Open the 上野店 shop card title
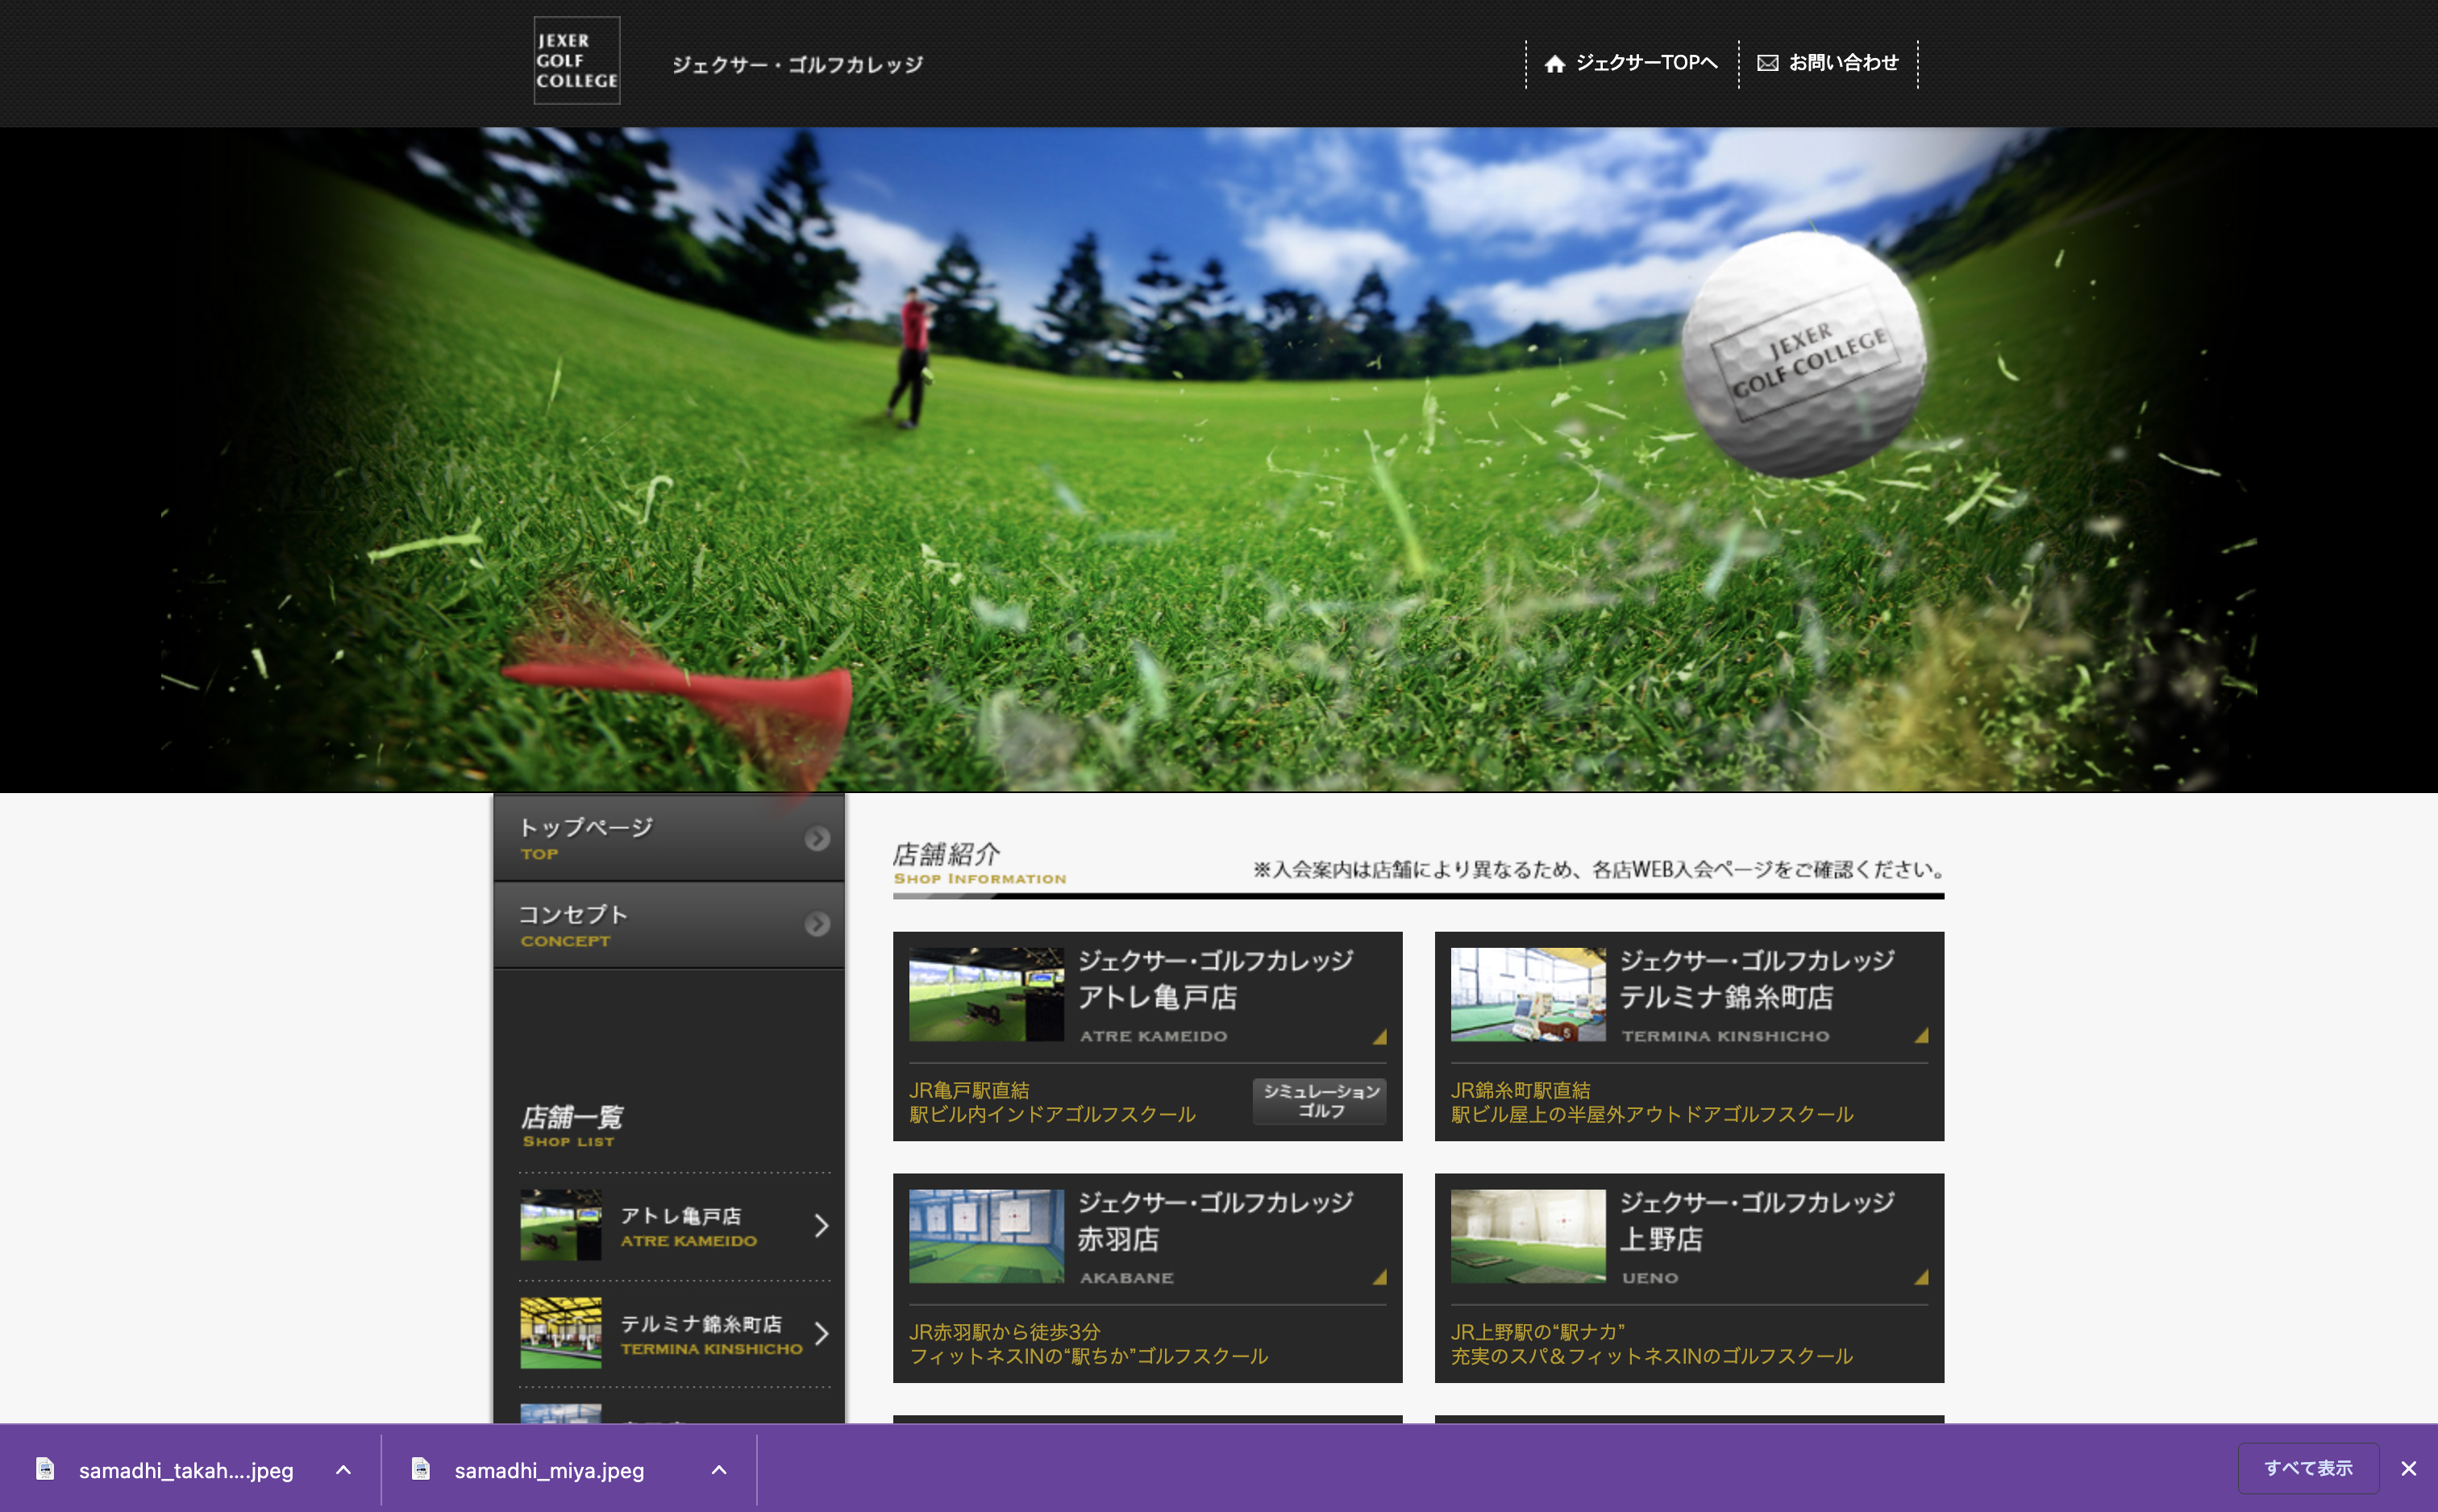Image resolution: width=2438 pixels, height=1512 pixels. (1757, 1221)
